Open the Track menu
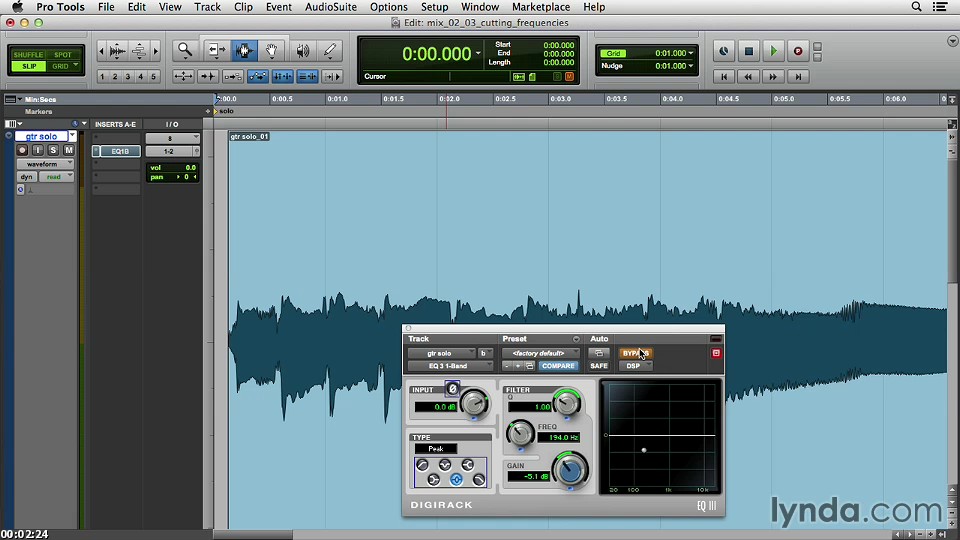This screenshot has width=960, height=540. (207, 7)
